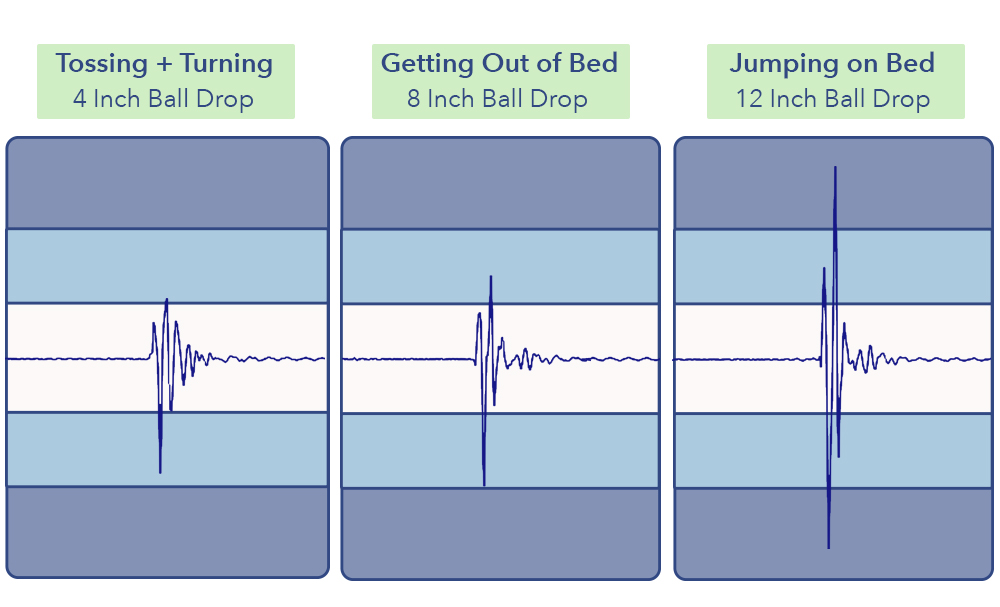
Task: Click bottom dark band of Jumping on Bed chart
Action: coord(910,532)
